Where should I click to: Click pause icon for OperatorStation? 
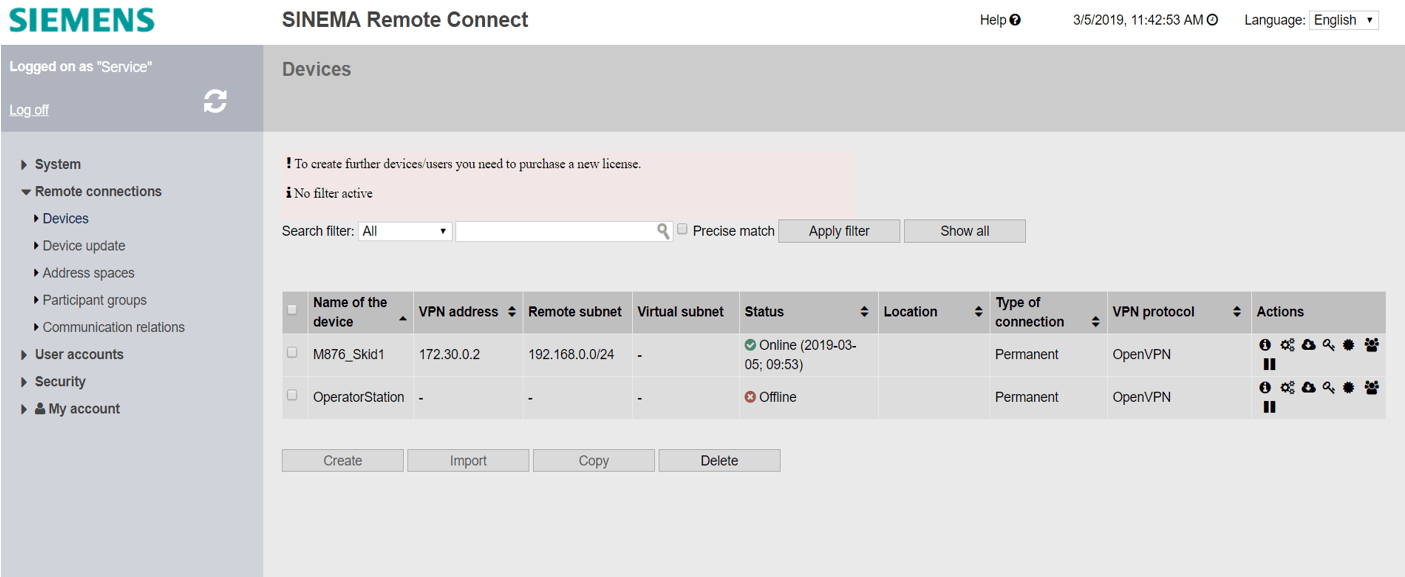[x=1269, y=407]
